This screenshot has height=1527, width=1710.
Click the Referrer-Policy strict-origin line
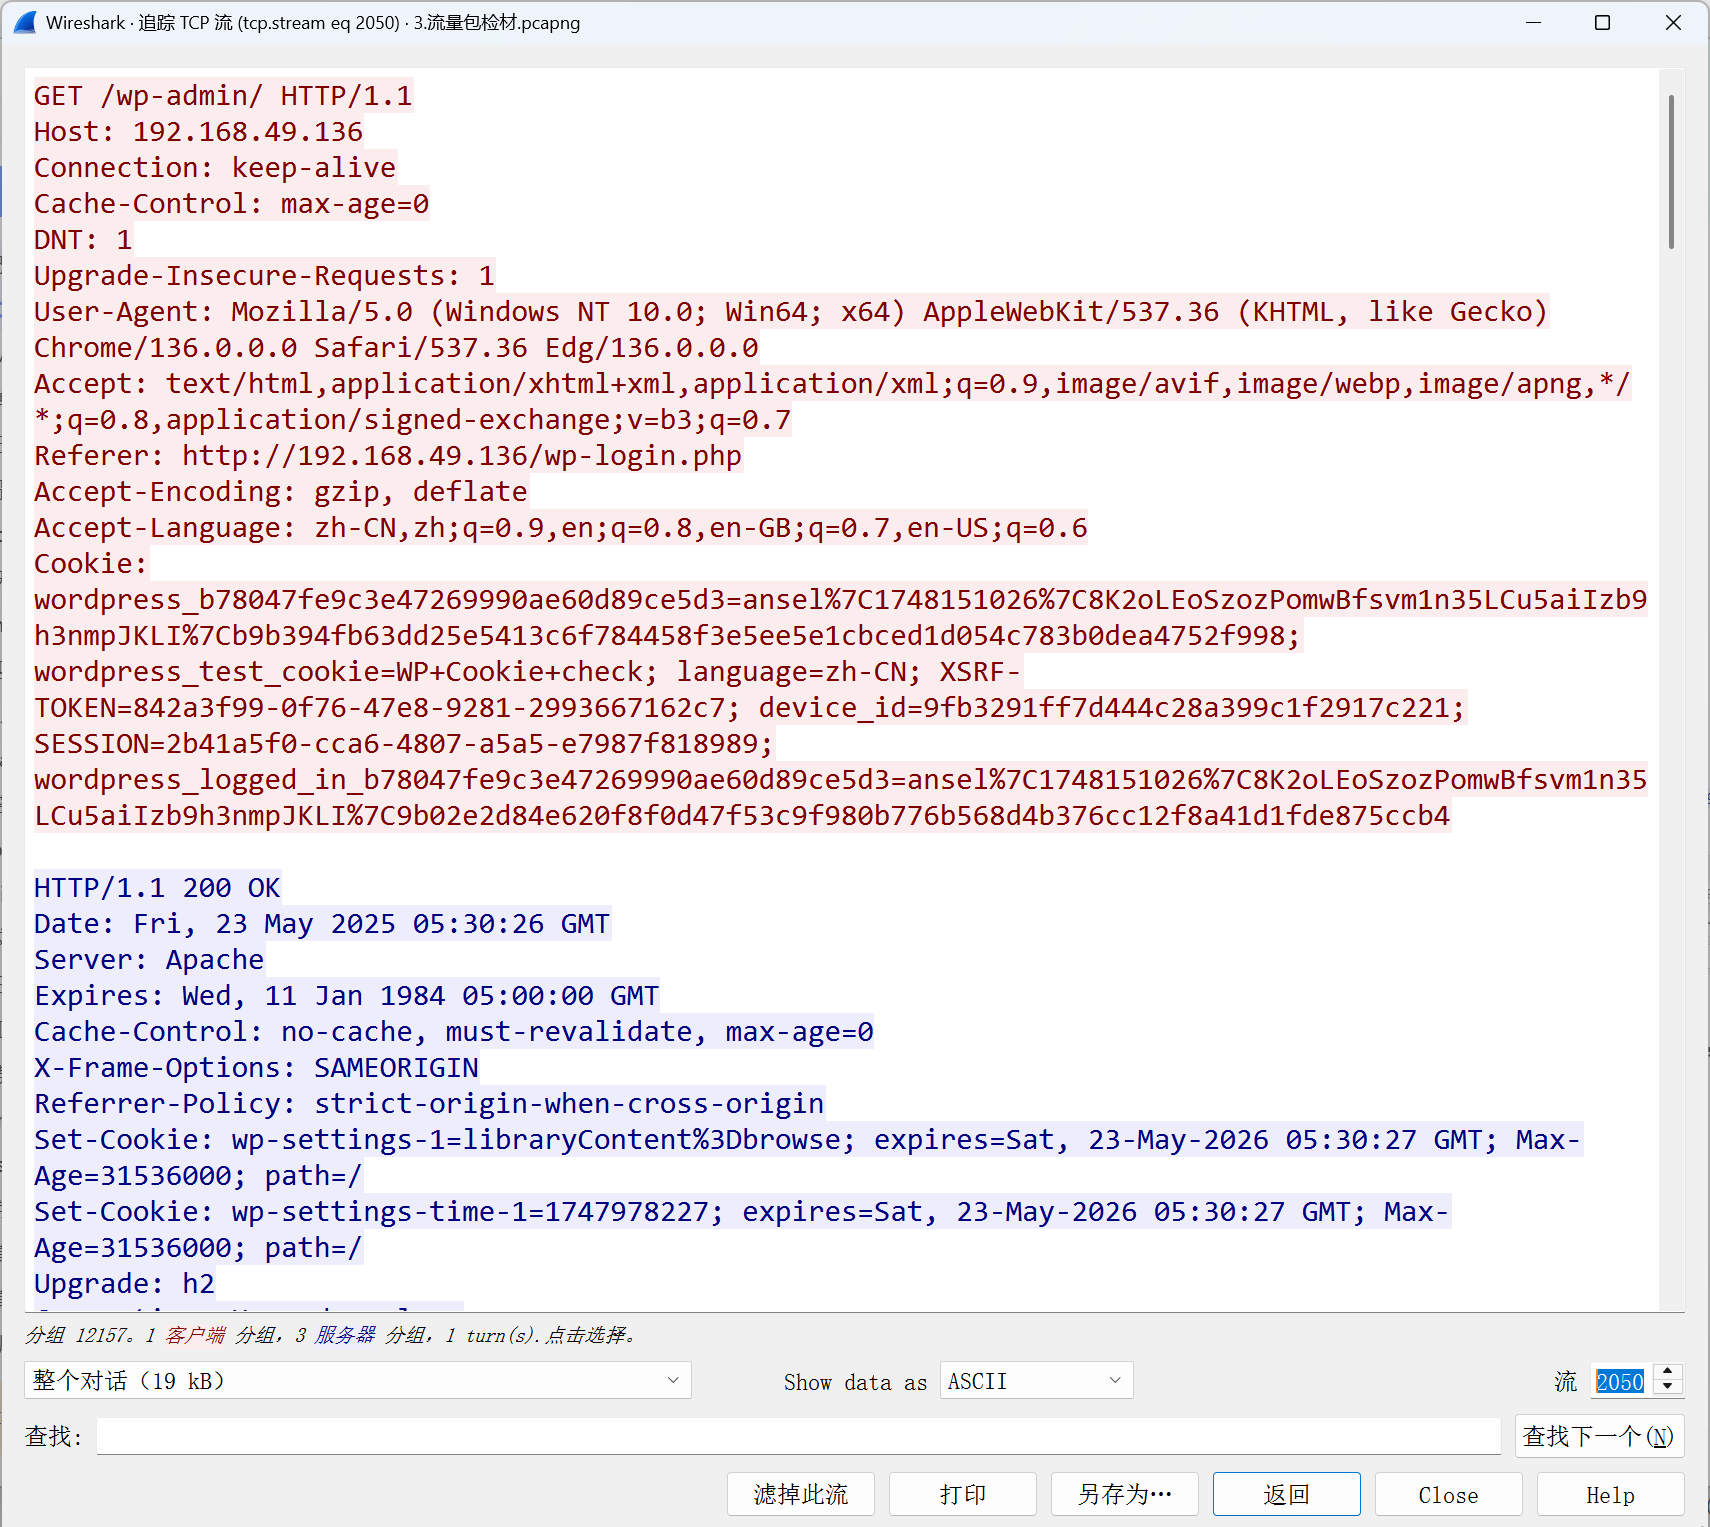click(x=429, y=1104)
